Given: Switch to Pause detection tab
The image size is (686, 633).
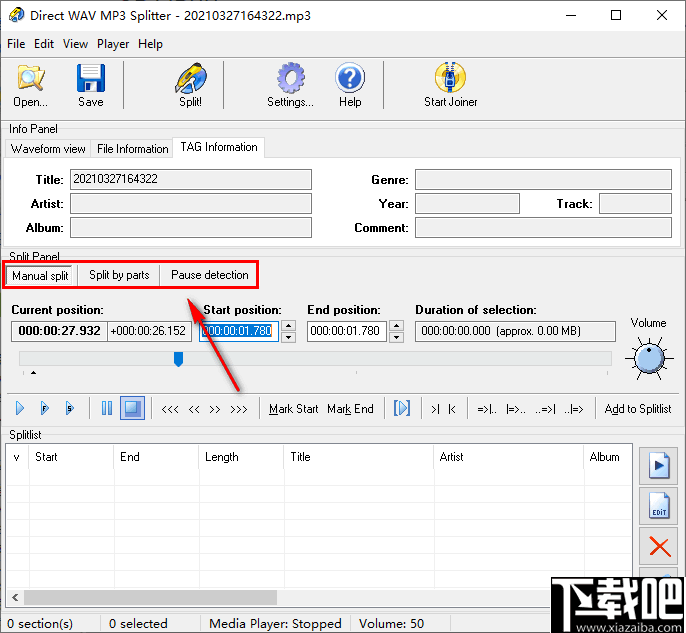Looking at the screenshot, I should pos(210,275).
